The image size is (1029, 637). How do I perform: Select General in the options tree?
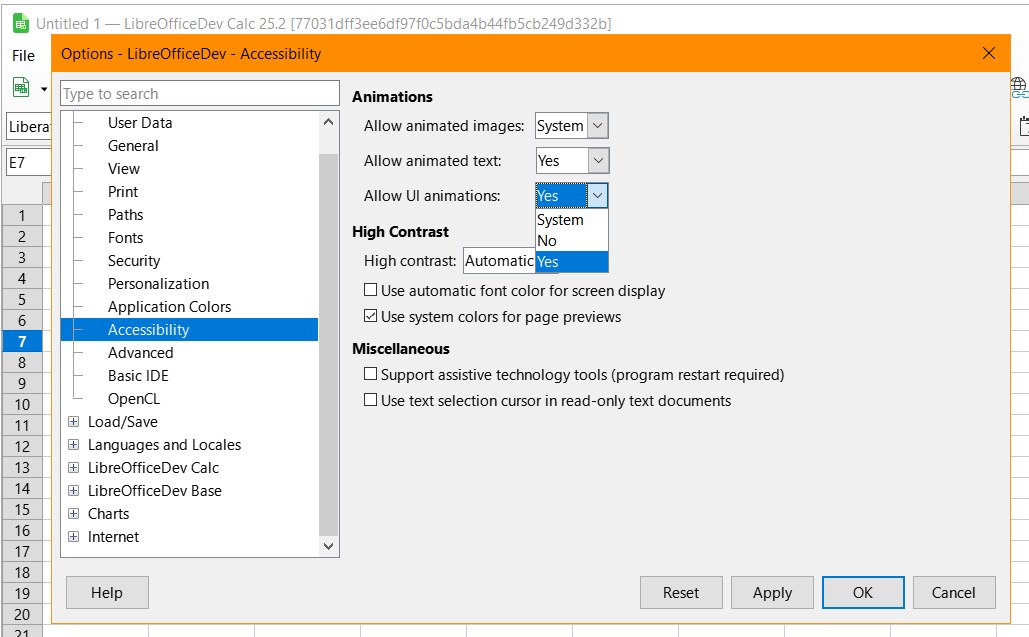pyautogui.click(x=133, y=146)
